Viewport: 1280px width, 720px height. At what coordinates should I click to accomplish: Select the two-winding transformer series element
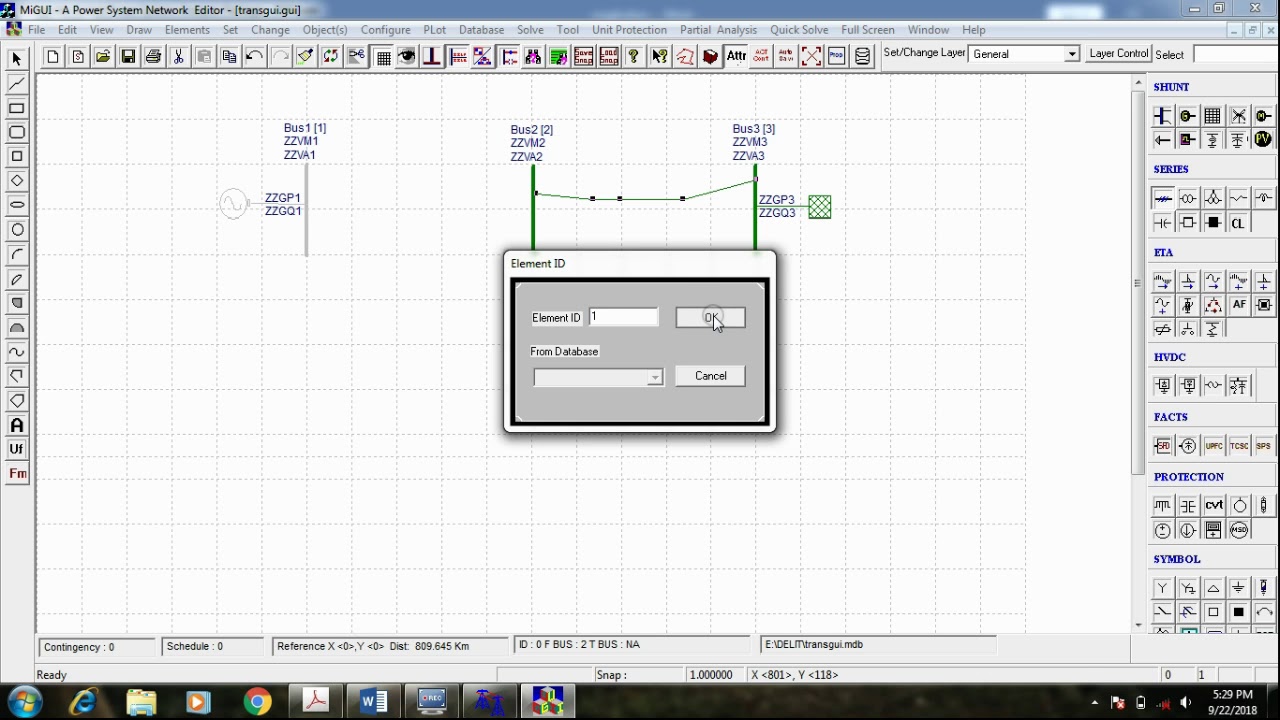(x=1188, y=199)
